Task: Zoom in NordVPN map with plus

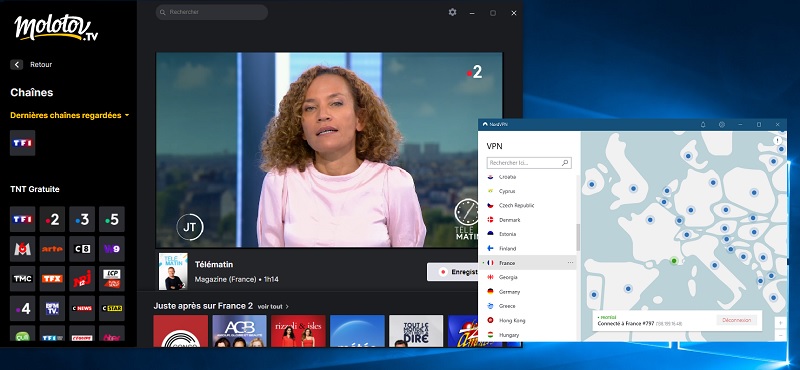Action: pos(780,323)
